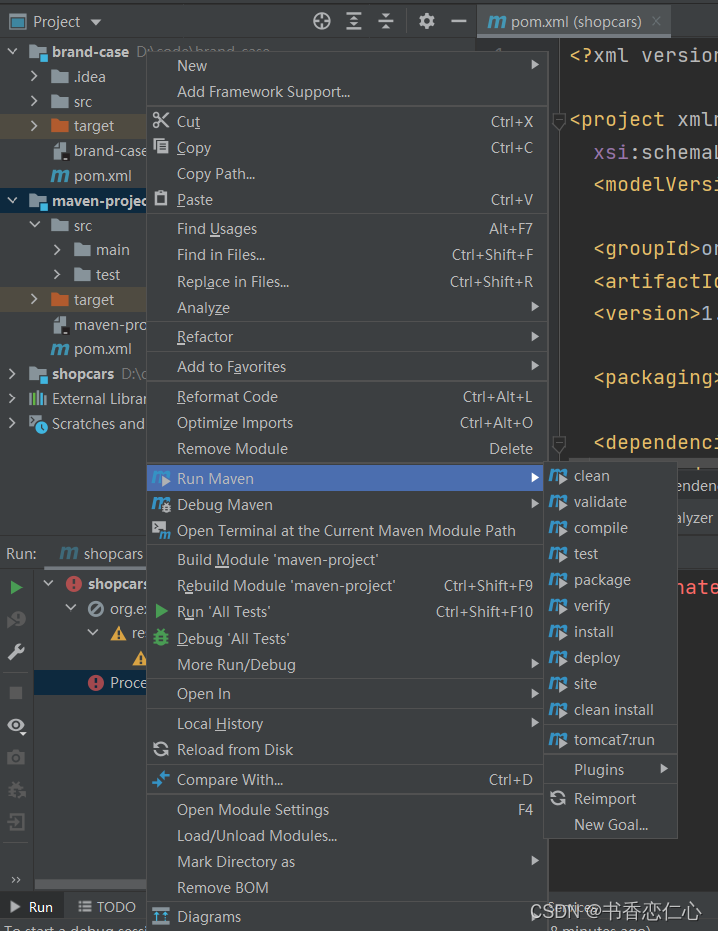Expand the brand-case target folder
The width and height of the screenshot is (718, 931).
[x=34, y=126]
